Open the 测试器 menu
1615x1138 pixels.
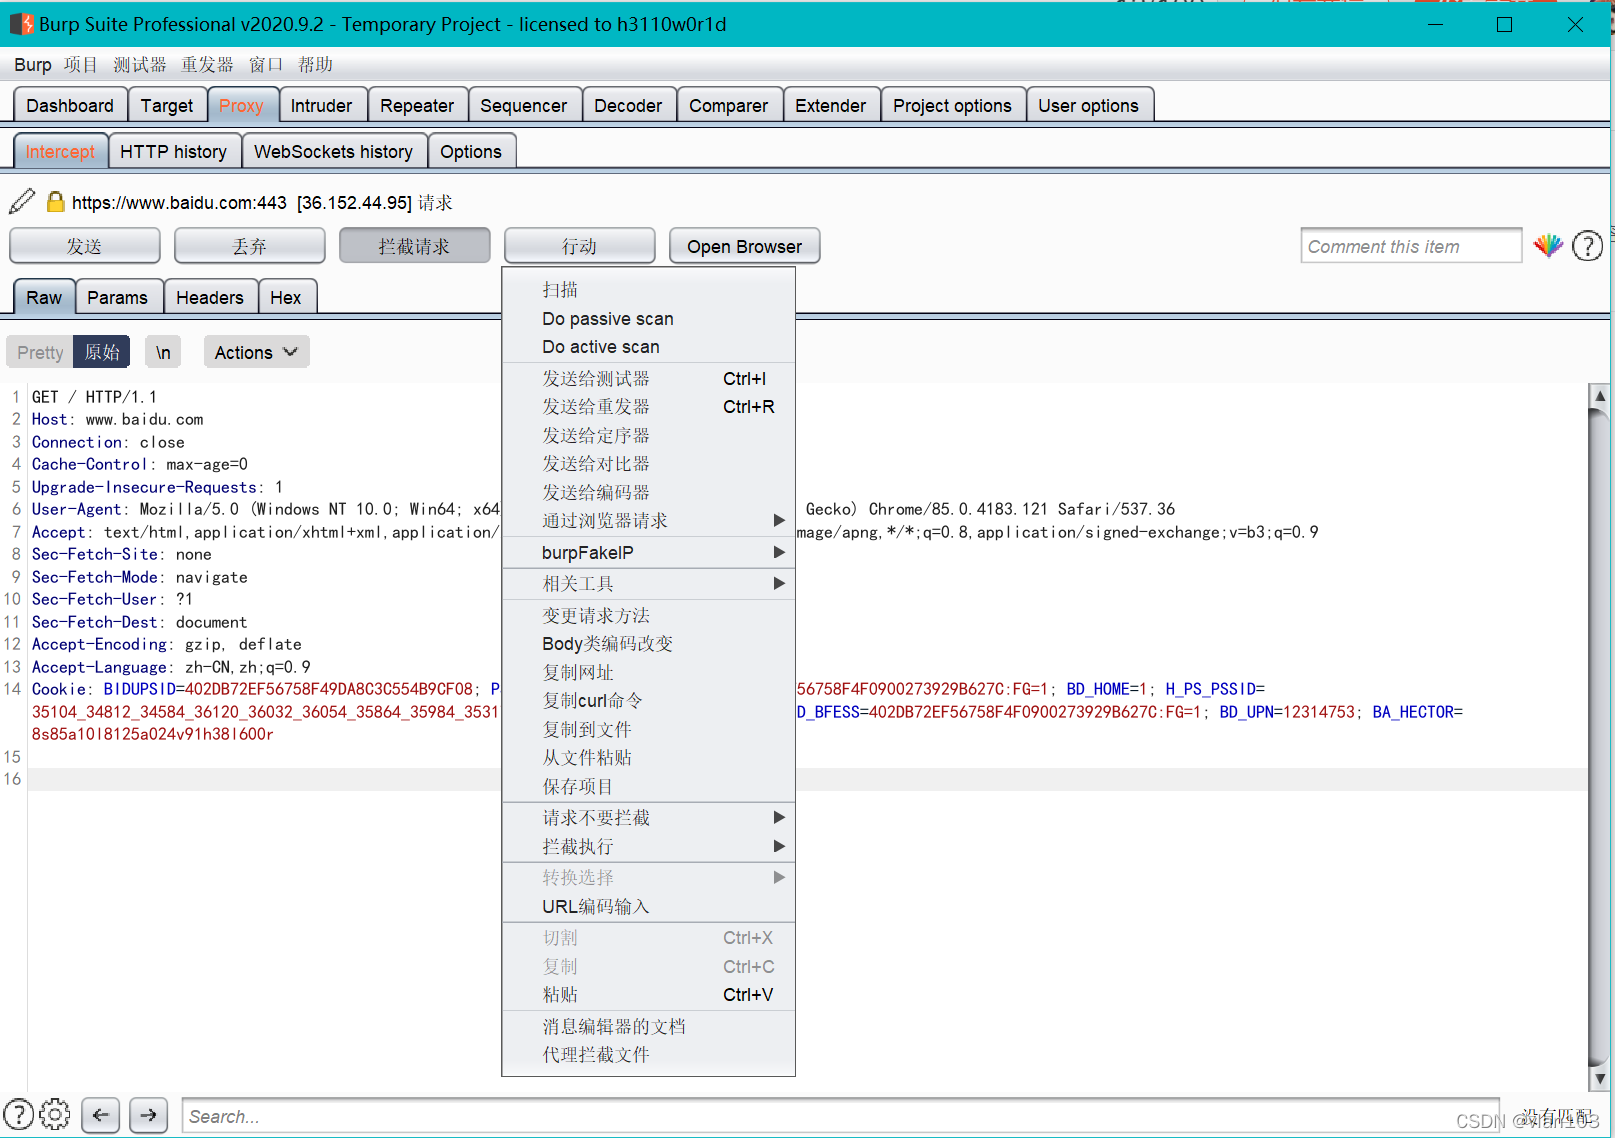point(139,64)
